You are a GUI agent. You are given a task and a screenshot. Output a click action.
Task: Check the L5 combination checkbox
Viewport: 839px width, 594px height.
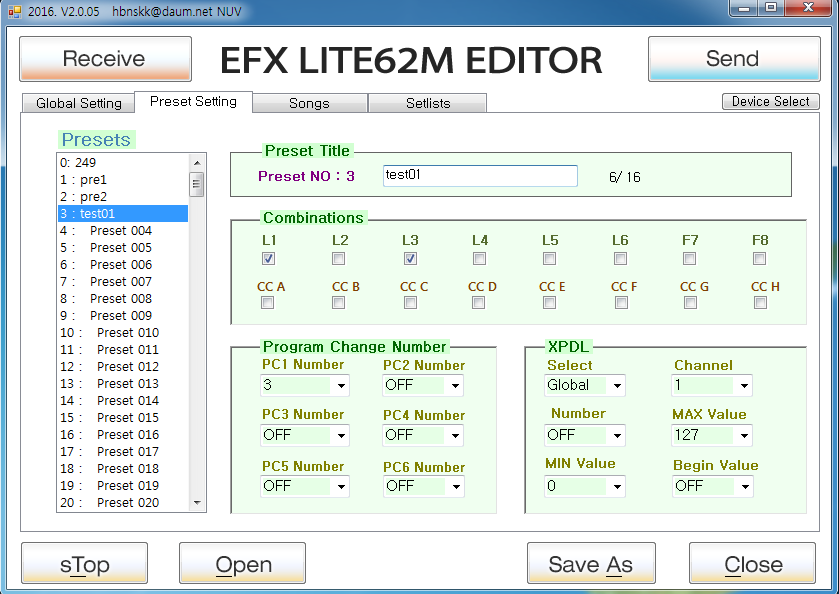(x=549, y=259)
